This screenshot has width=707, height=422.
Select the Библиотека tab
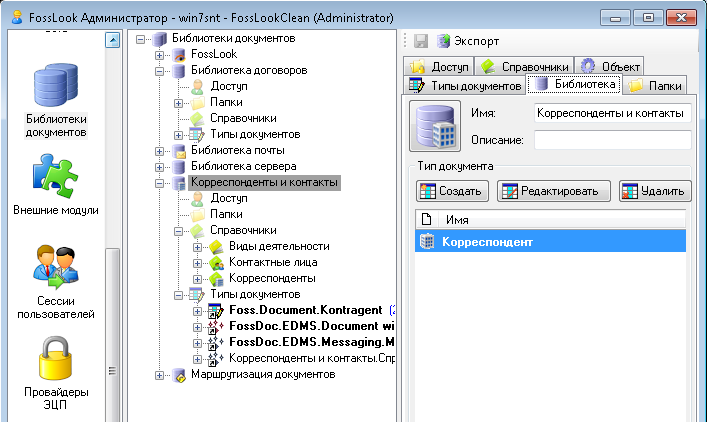574,84
